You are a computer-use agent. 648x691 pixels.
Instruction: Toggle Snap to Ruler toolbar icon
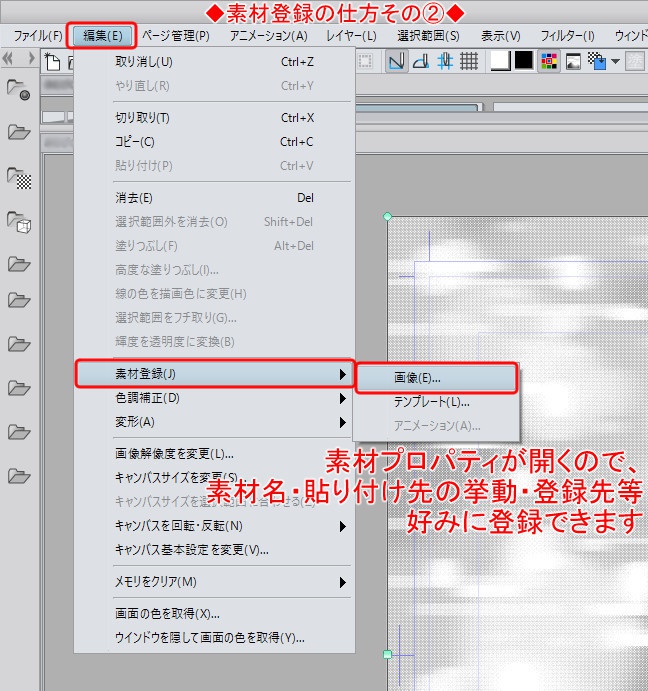(x=396, y=61)
